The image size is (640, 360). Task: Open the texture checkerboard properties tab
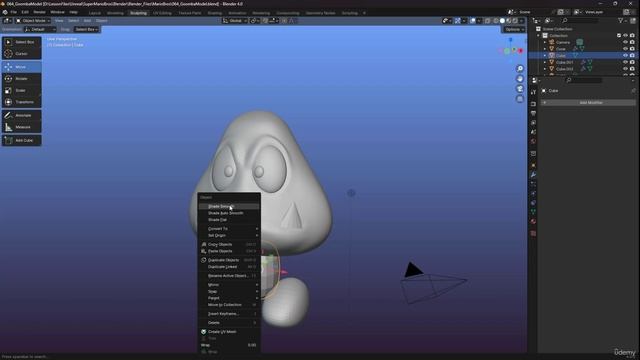(x=533, y=233)
